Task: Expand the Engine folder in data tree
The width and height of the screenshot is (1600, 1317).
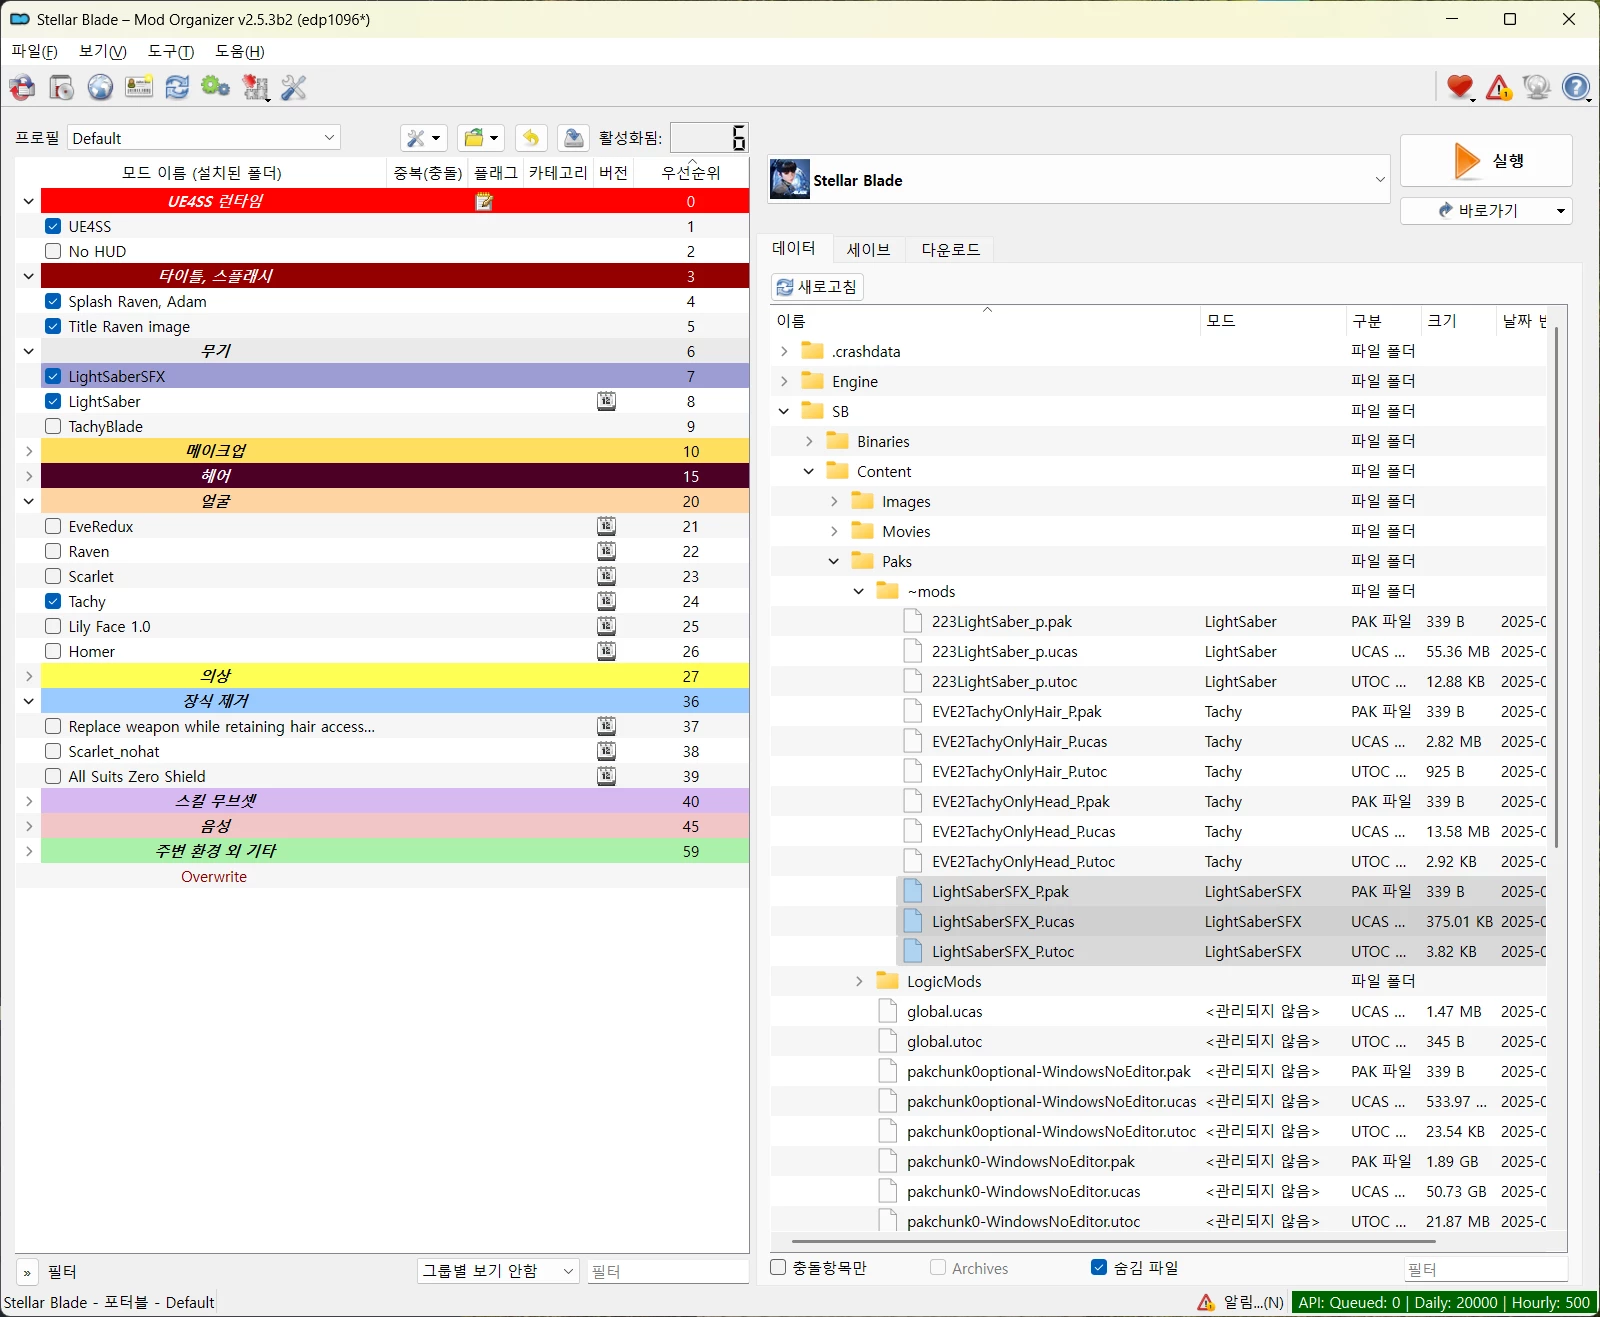Action: coord(784,381)
